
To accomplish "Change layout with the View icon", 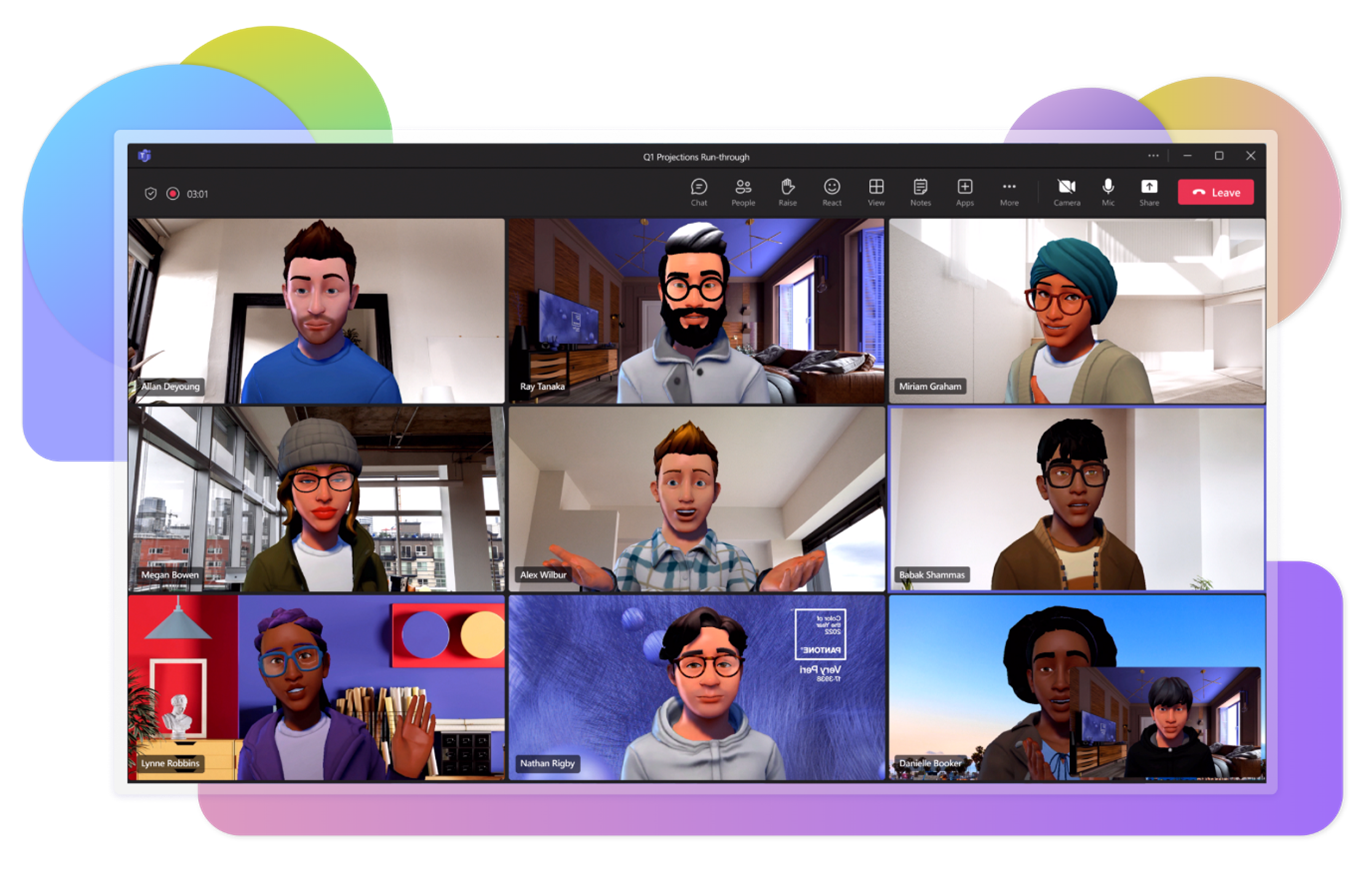I will click(x=876, y=192).
